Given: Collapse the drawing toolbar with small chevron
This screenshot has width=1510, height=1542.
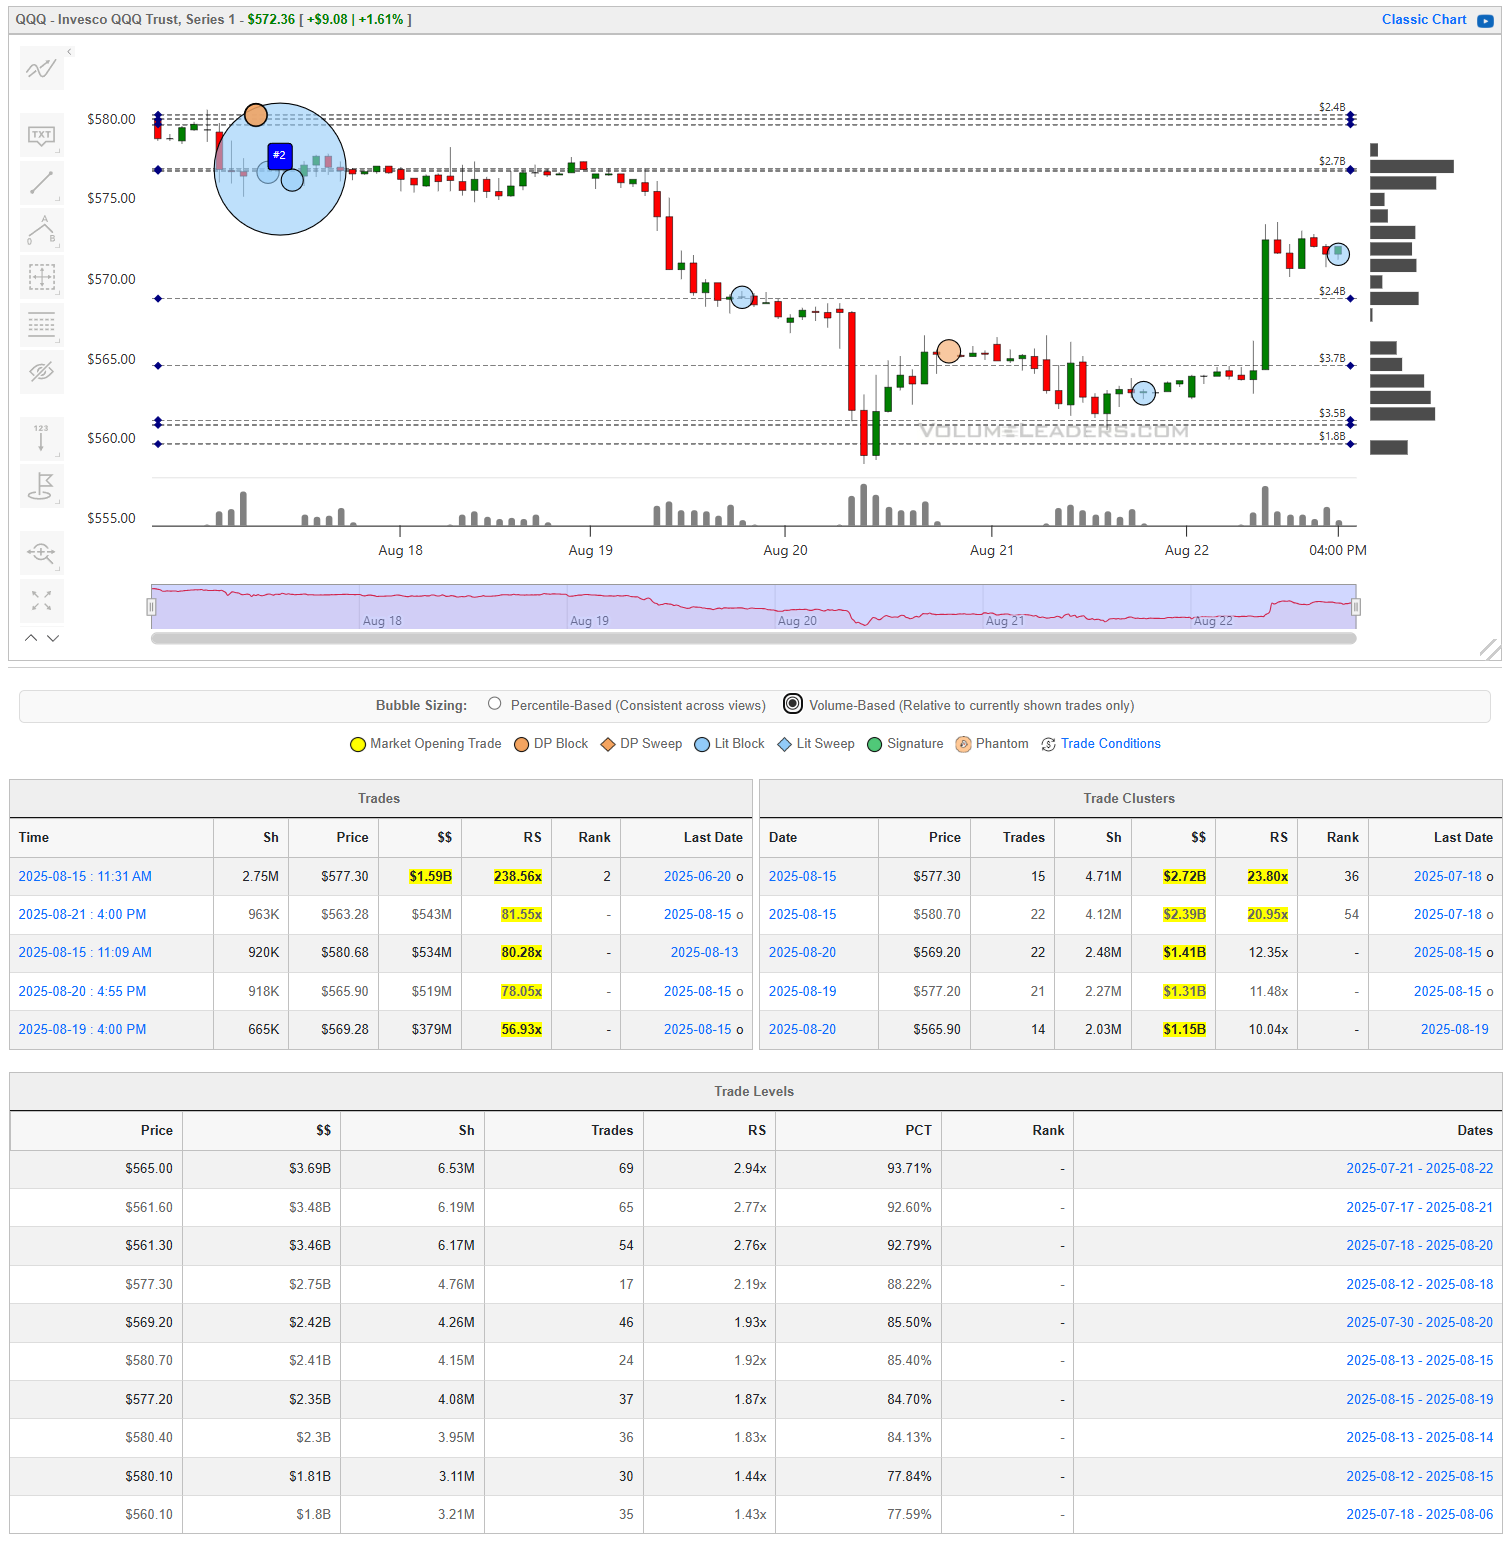Looking at the screenshot, I should pos(69,51).
